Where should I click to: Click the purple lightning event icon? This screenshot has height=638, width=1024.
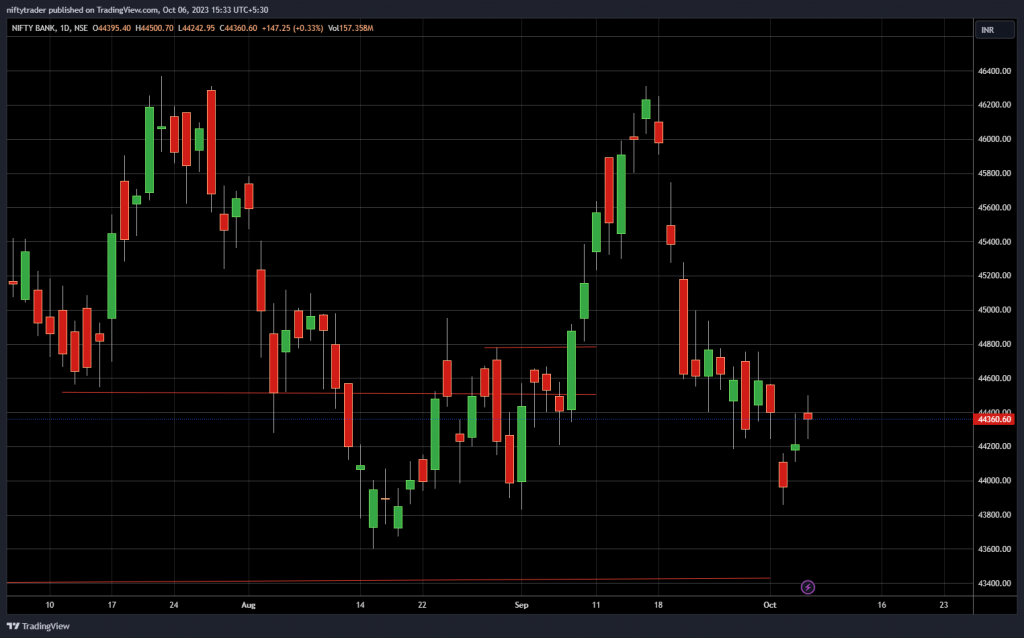coord(808,587)
